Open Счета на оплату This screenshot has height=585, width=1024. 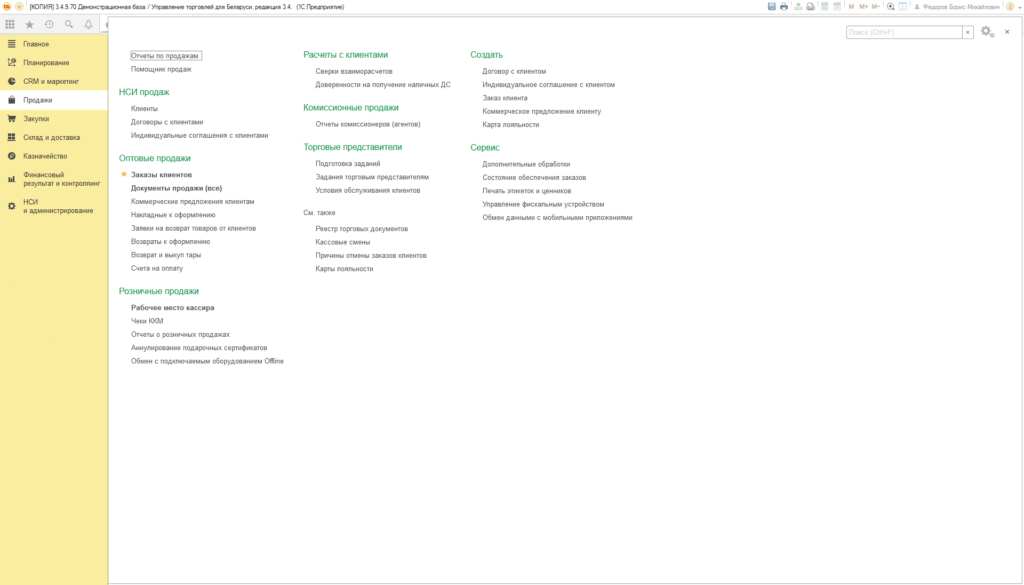[x=157, y=268]
